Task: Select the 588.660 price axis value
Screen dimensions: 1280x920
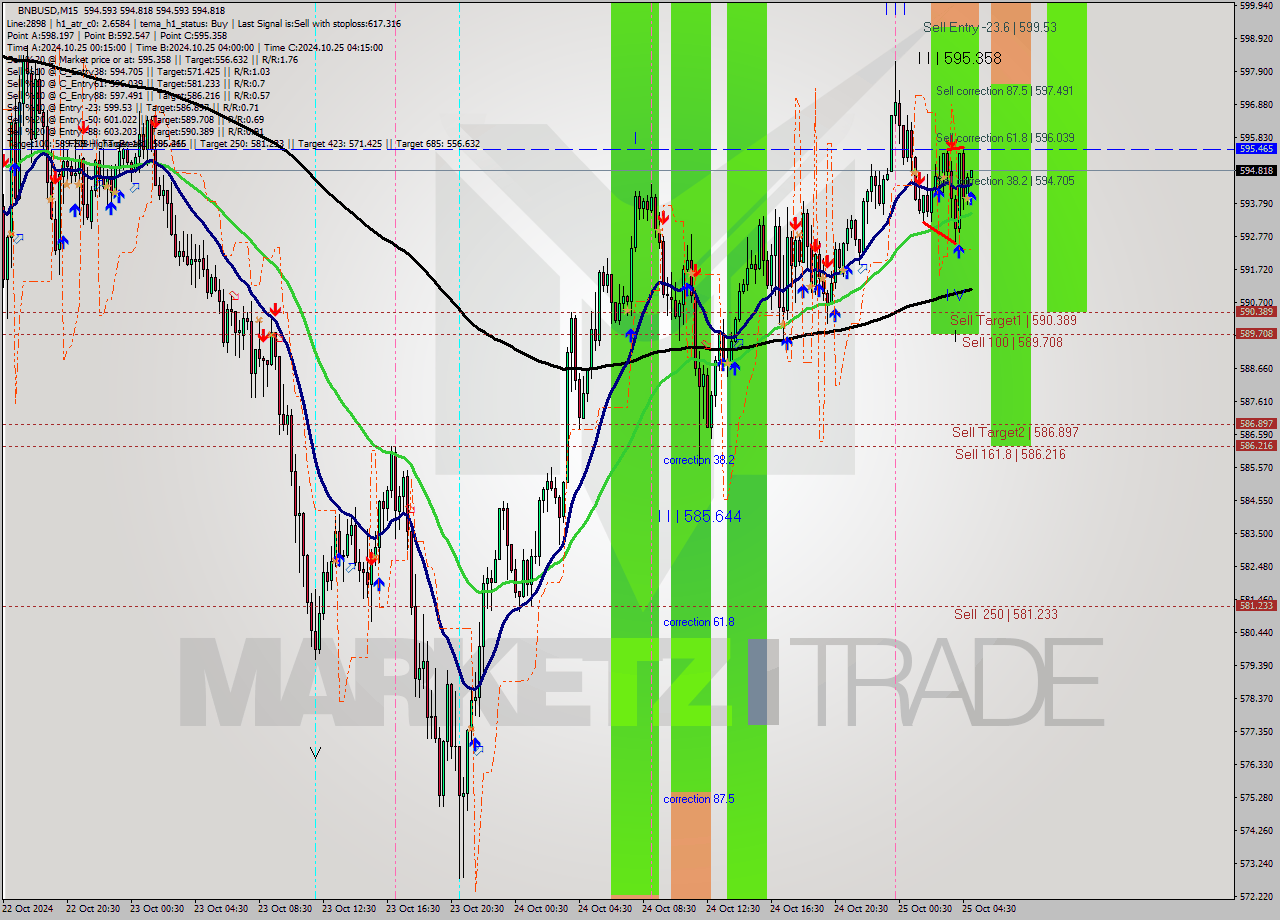Action: [1256, 369]
